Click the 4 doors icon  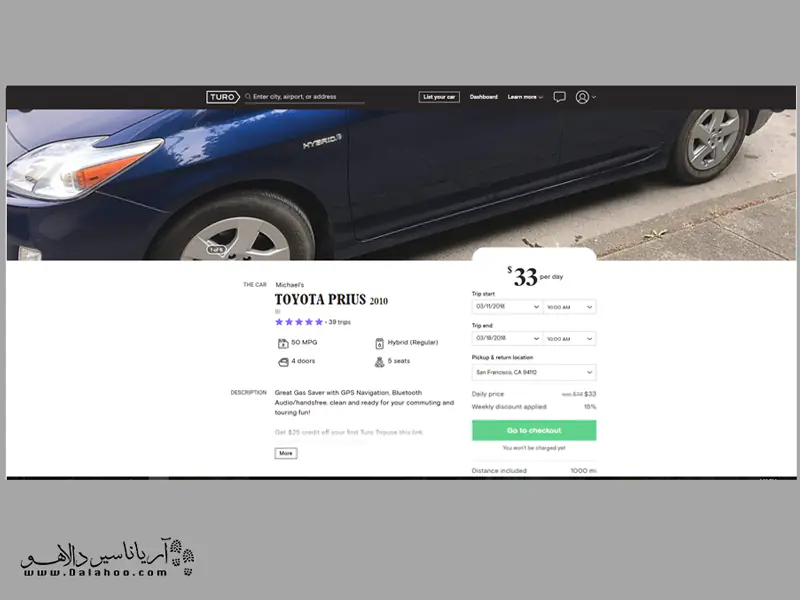point(283,362)
